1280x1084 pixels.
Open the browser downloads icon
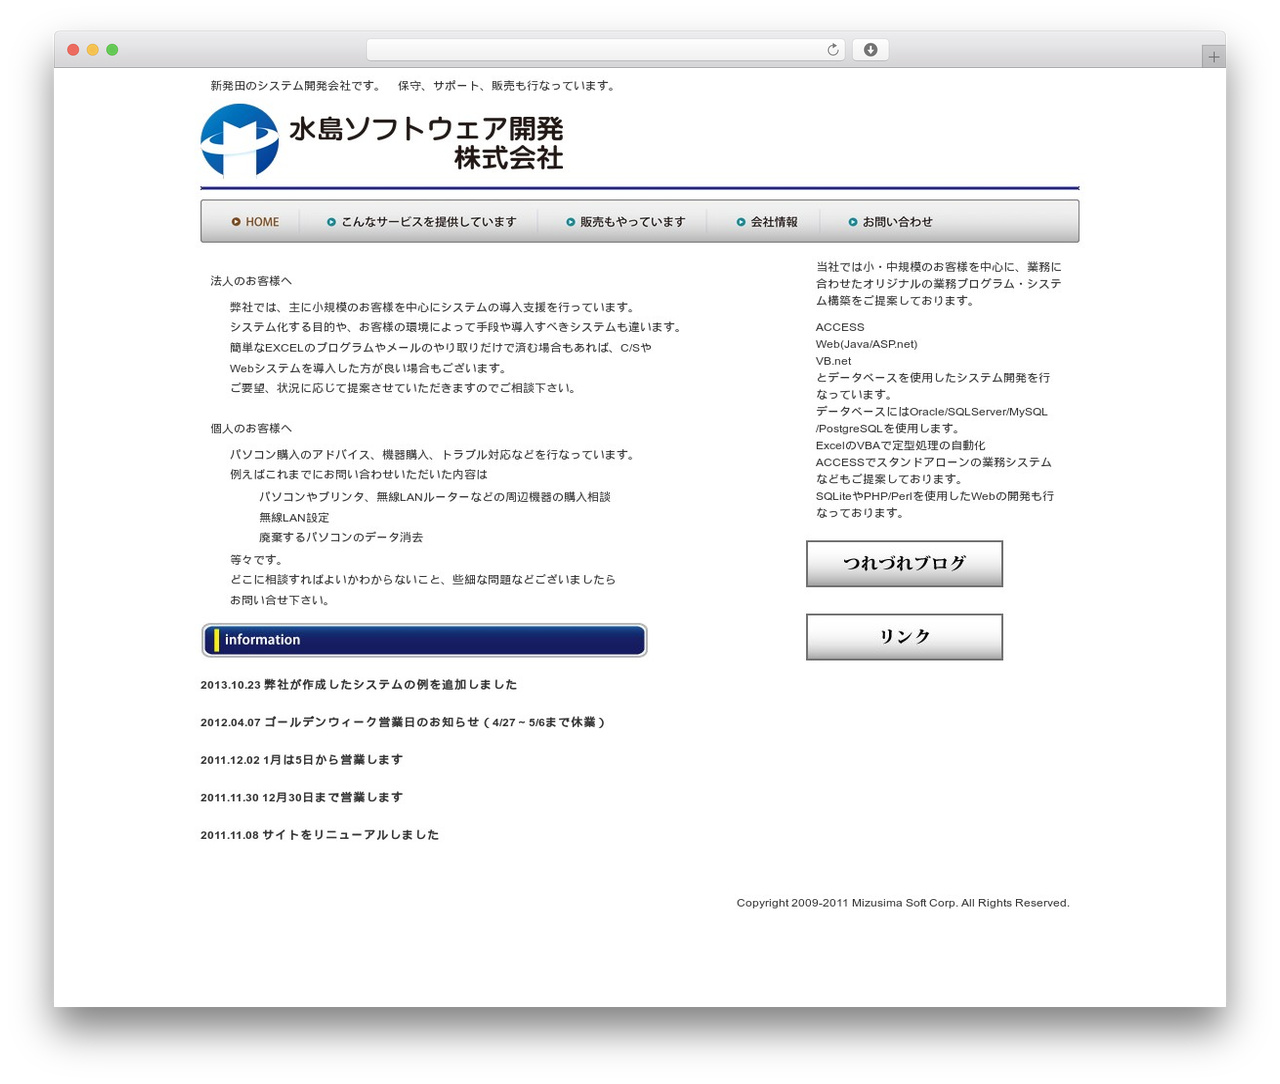[870, 50]
